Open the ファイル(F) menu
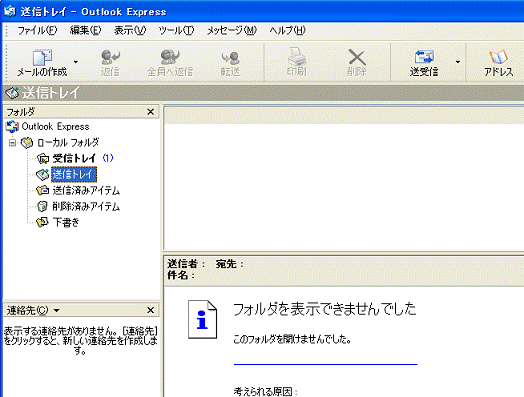The width and height of the screenshot is (524, 397). 37,30
